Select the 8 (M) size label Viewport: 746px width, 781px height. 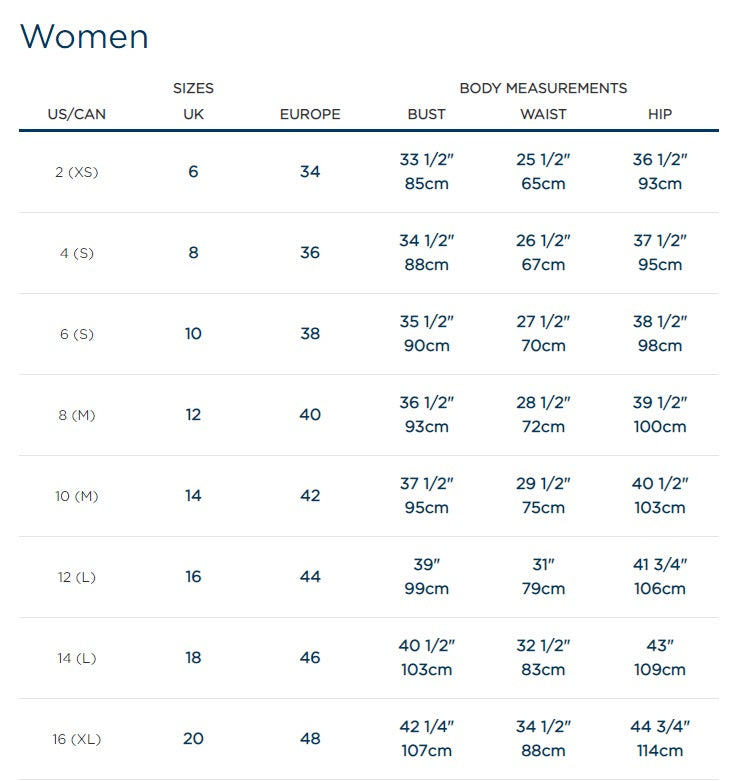77,415
